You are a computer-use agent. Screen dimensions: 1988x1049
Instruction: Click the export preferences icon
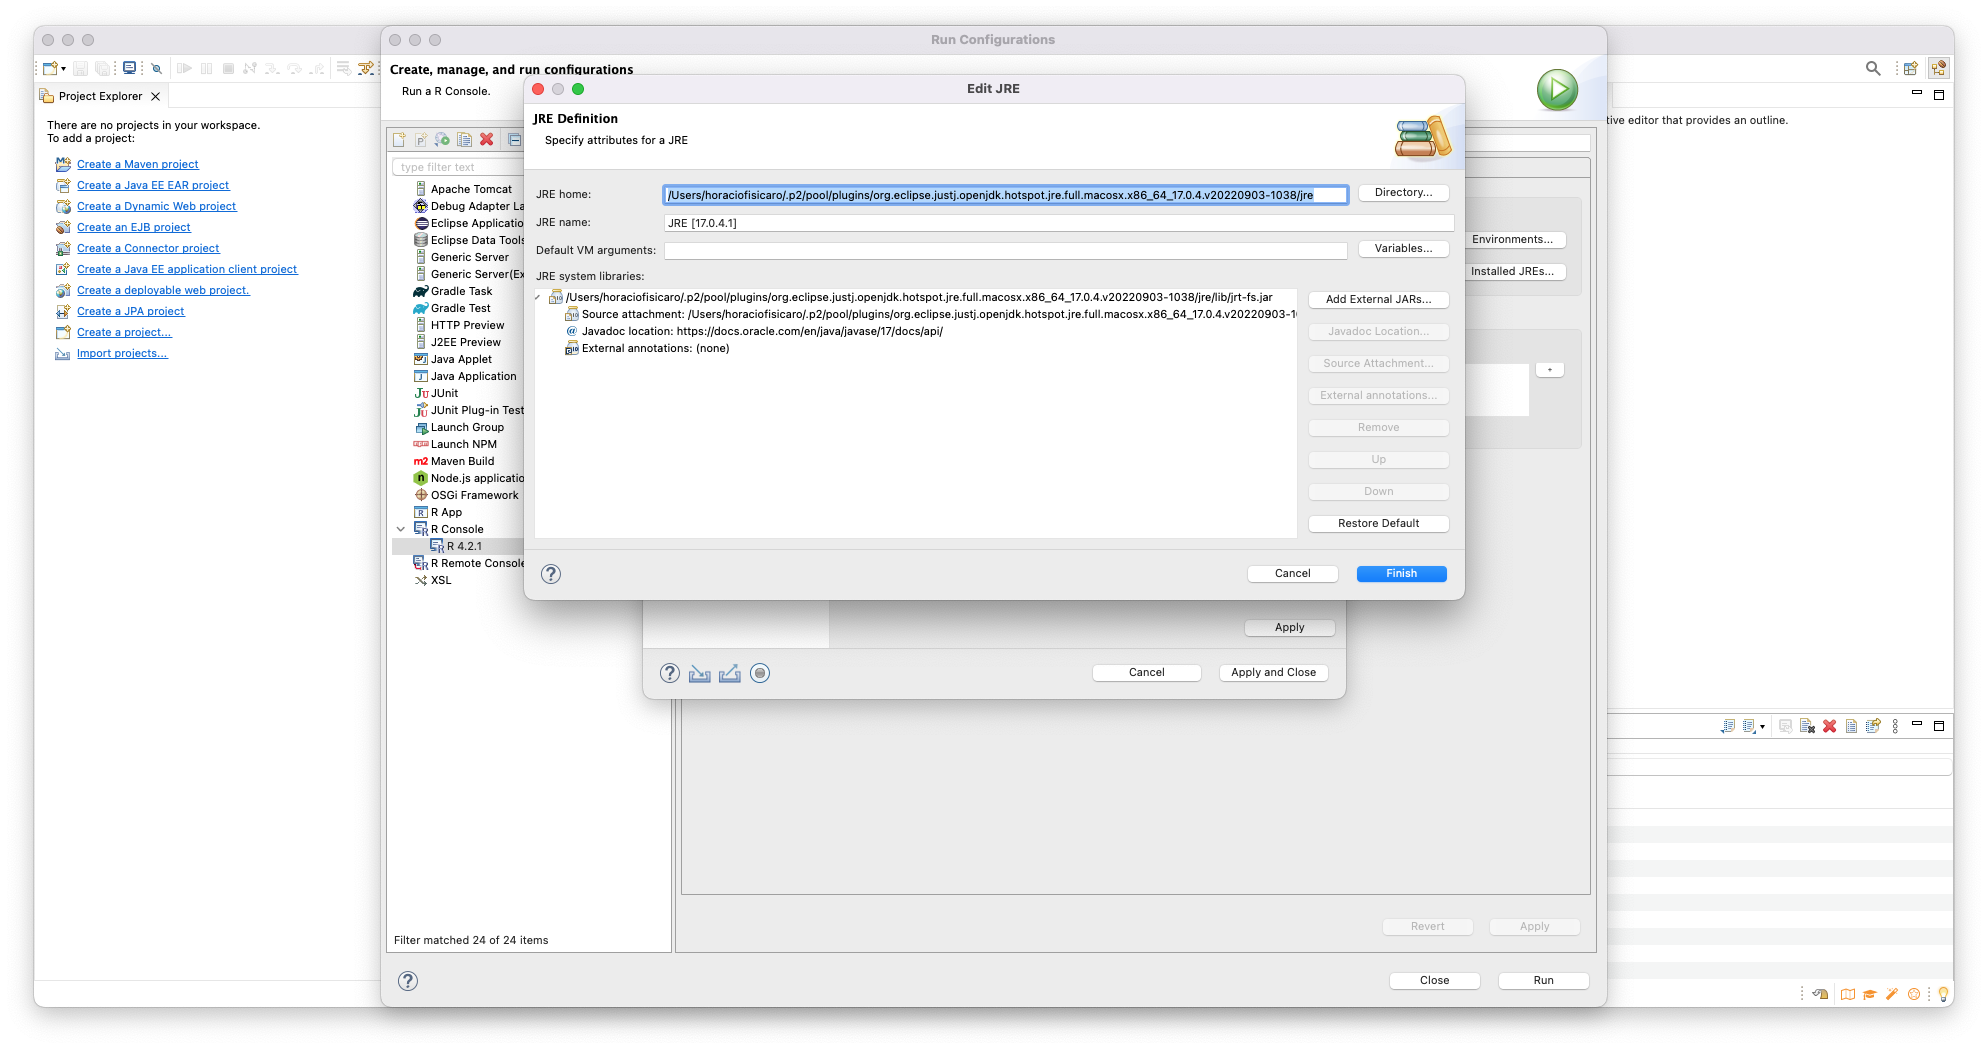pyautogui.click(x=730, y=673)
